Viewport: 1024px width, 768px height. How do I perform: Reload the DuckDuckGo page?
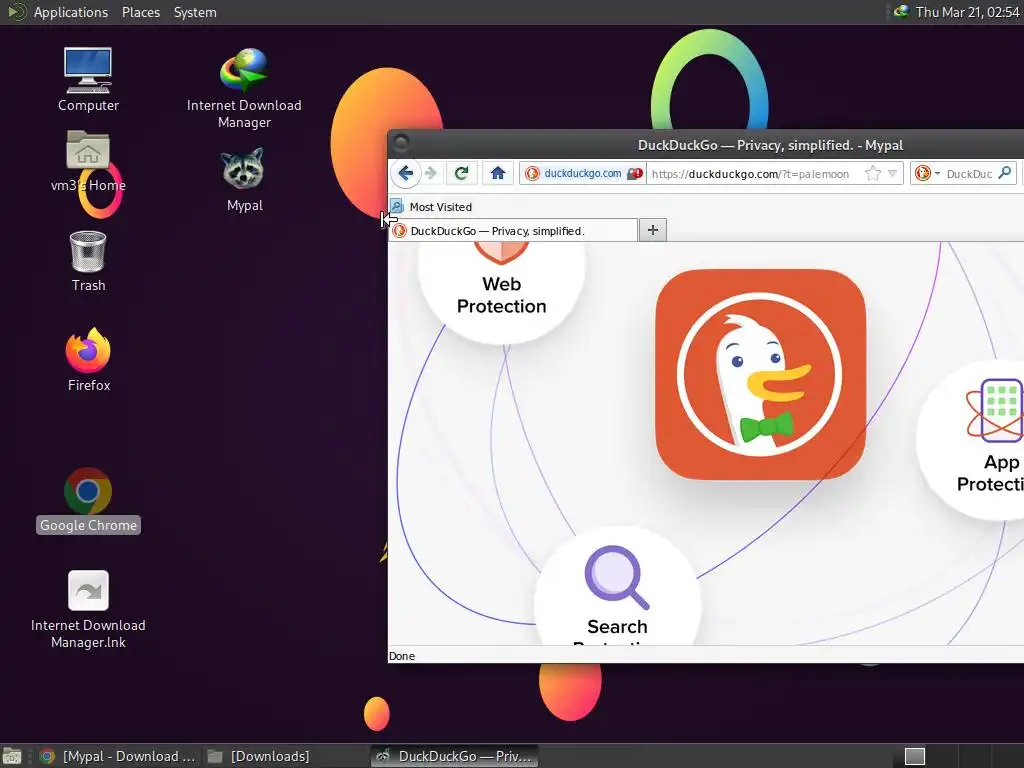coord(462,173)
